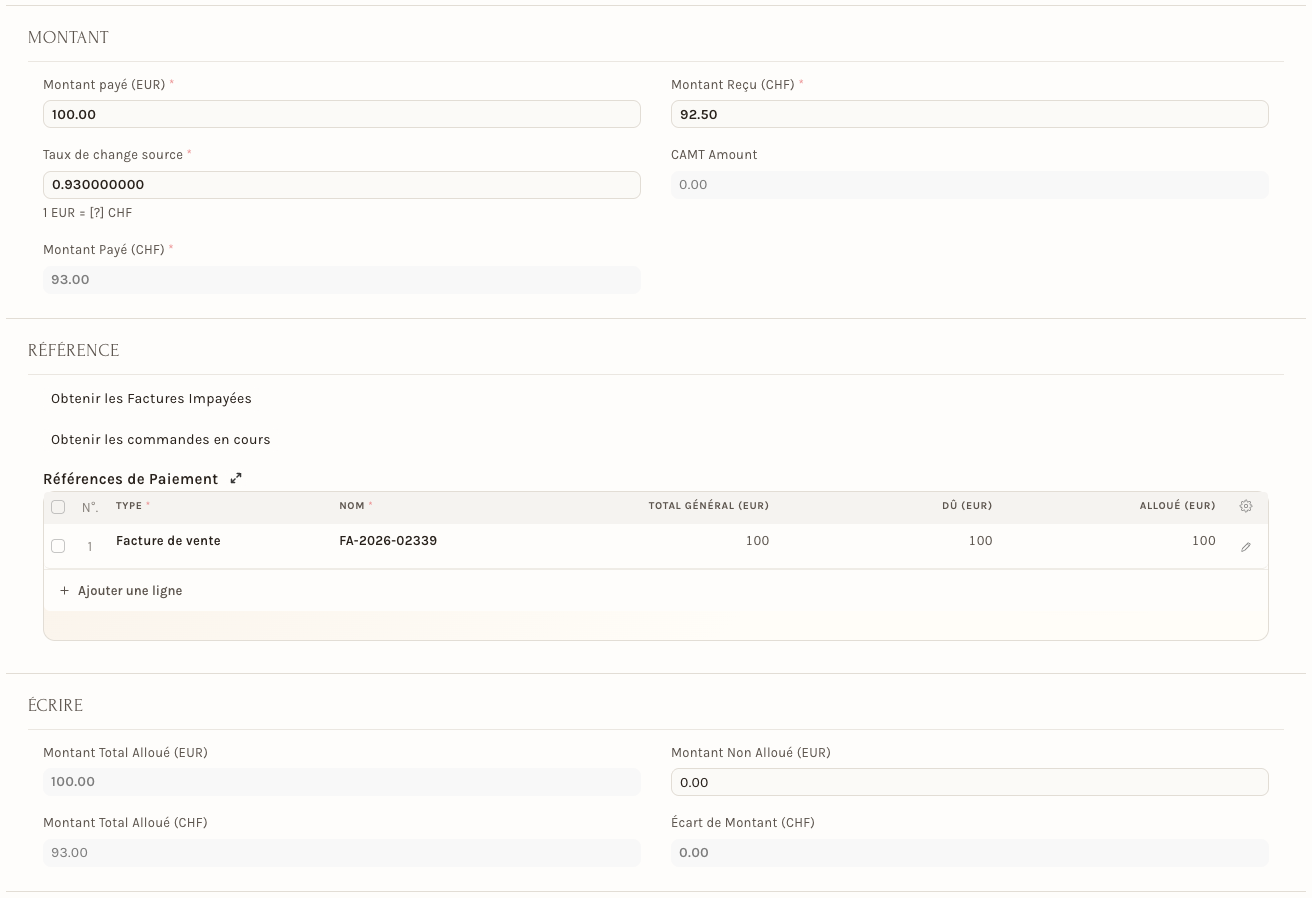Collapse the RÉFÉRENCE section heading
The width and height of the screenshot is (1312, 898).
tap(73, 351)
